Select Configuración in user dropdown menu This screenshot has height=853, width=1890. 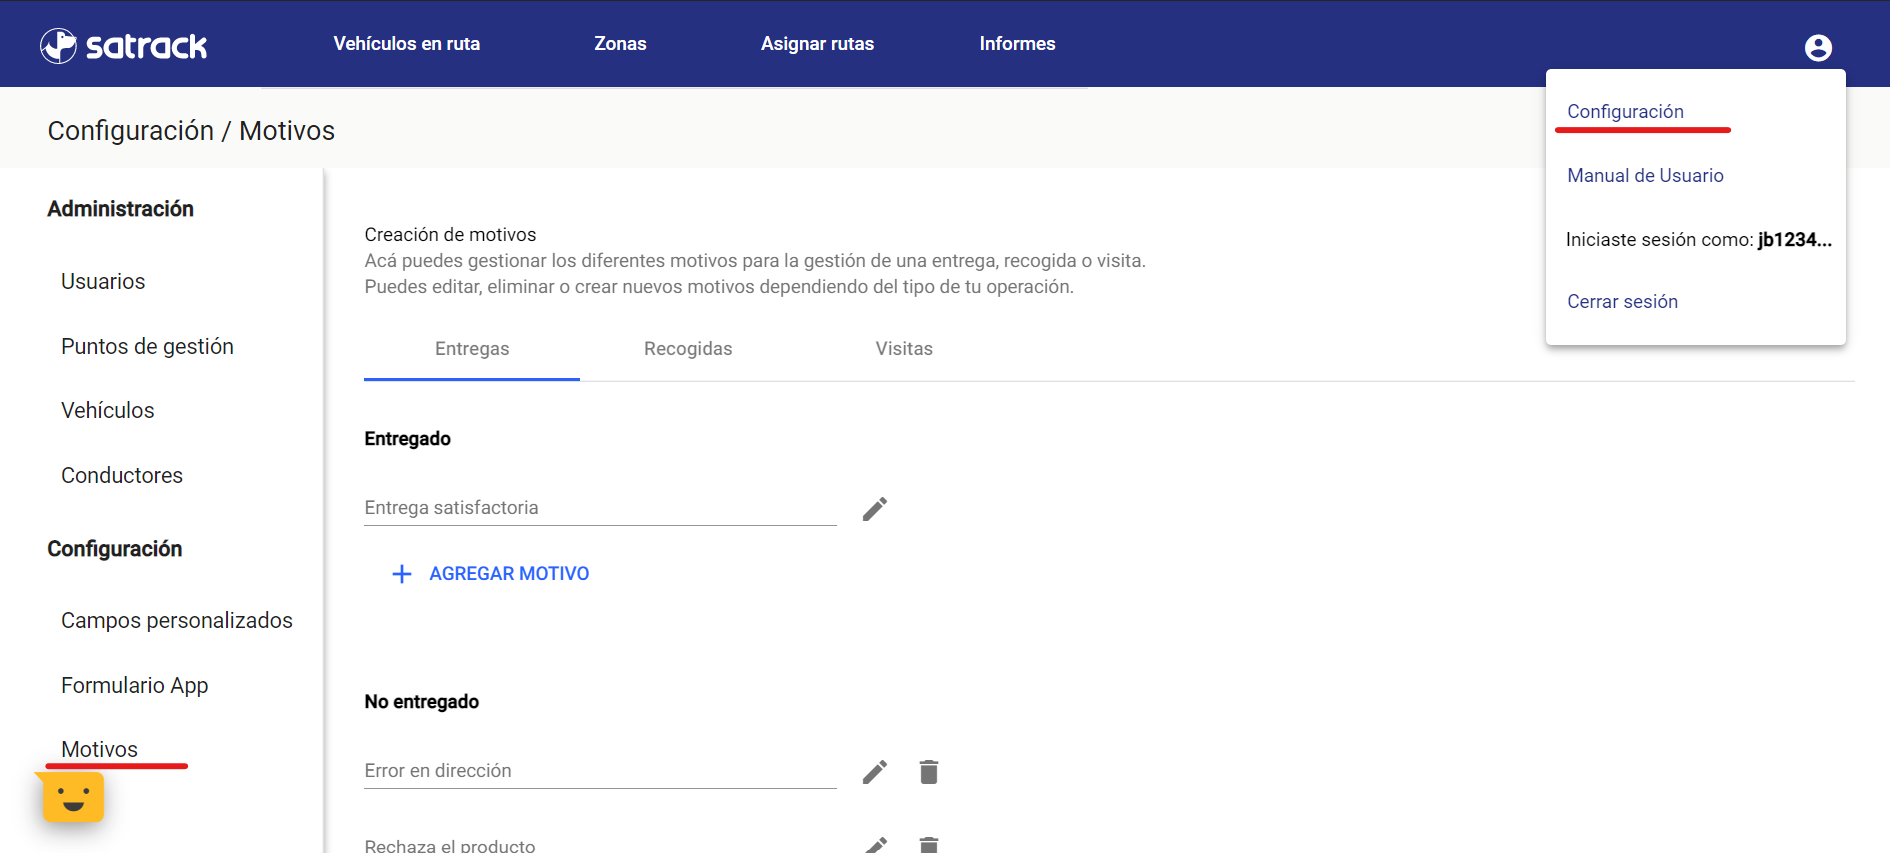1625,112
